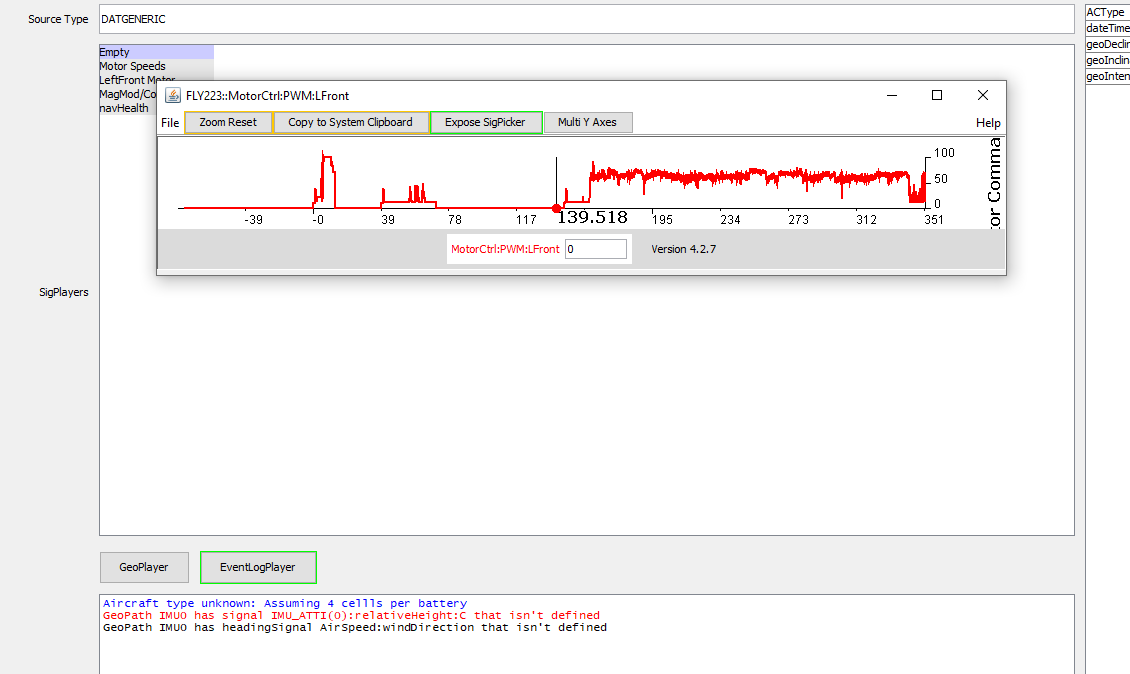Click the red relativeHeight warning log line
The height and width of the screenshot is (674, 1130).
click(351, 615)
